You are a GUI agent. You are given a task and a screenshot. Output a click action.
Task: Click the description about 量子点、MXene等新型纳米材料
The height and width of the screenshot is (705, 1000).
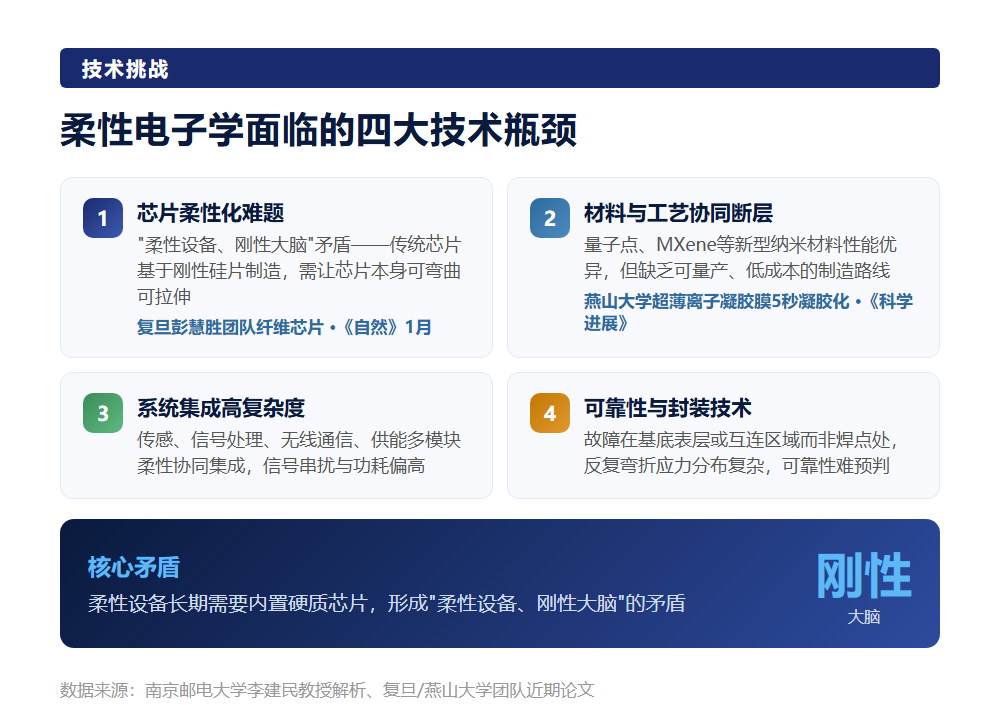tap(740, 258)
